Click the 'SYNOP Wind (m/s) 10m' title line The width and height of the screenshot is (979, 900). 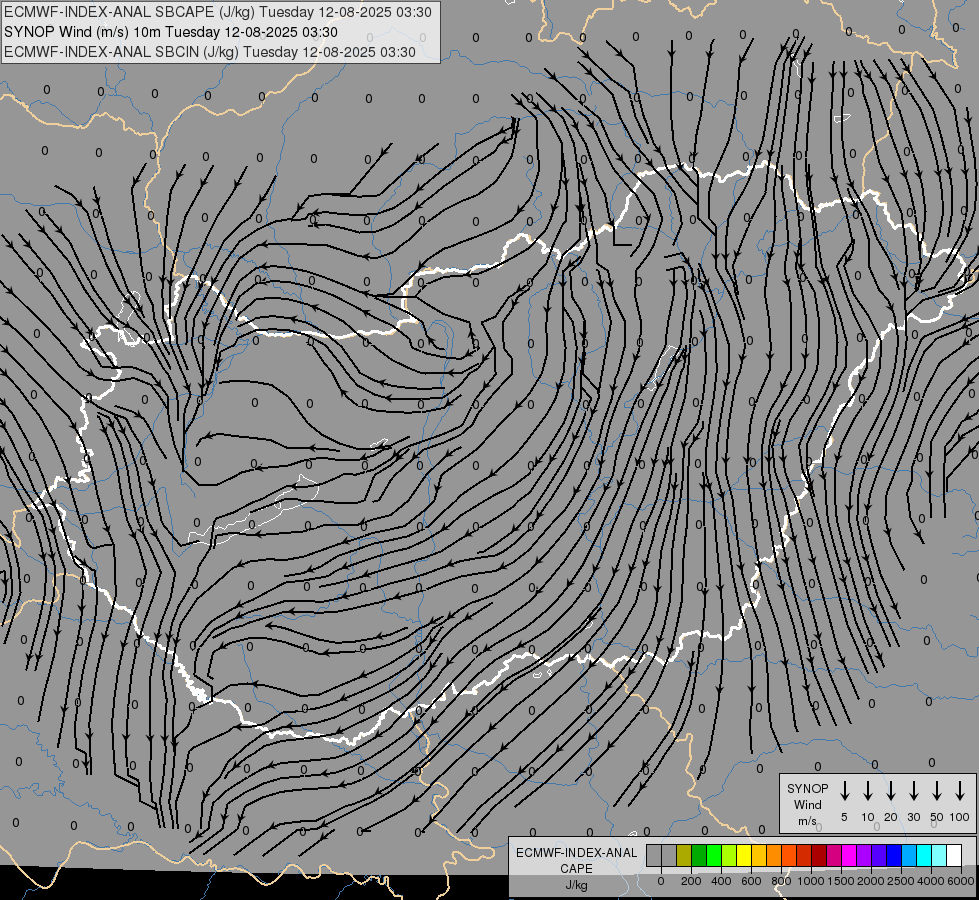pos(170,32)
